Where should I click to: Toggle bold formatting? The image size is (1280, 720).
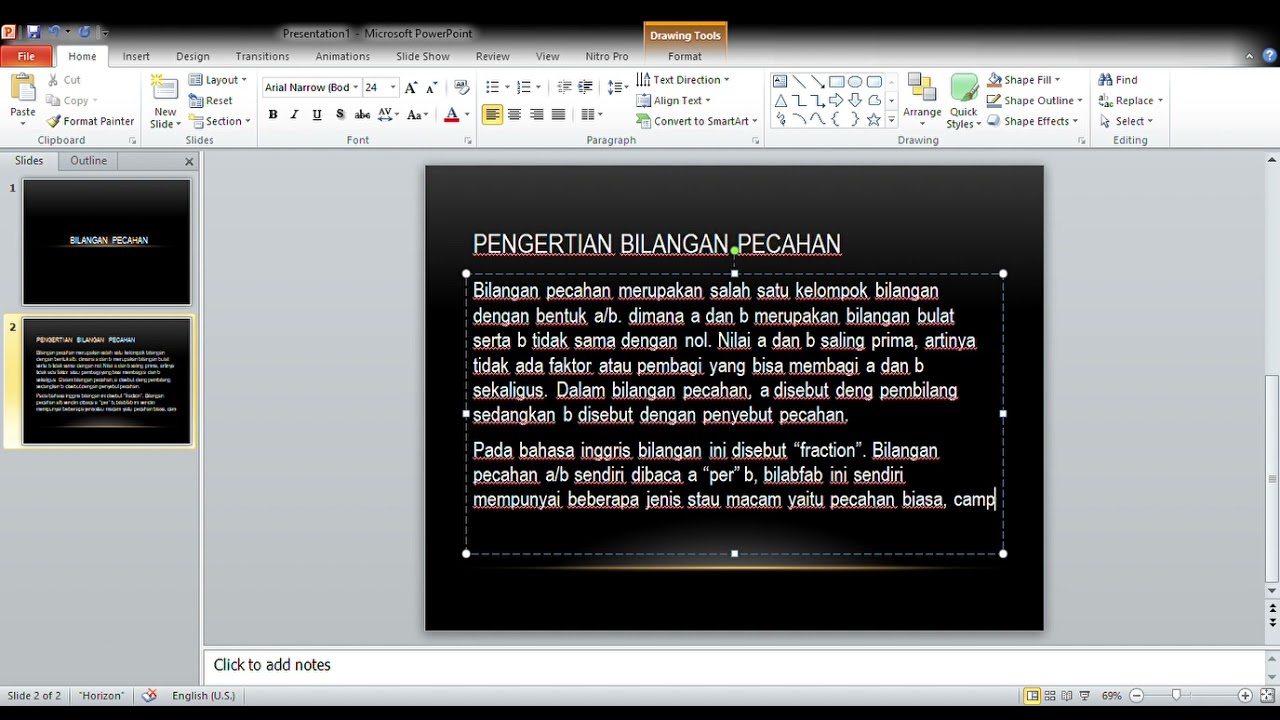(x=273, y=115)
